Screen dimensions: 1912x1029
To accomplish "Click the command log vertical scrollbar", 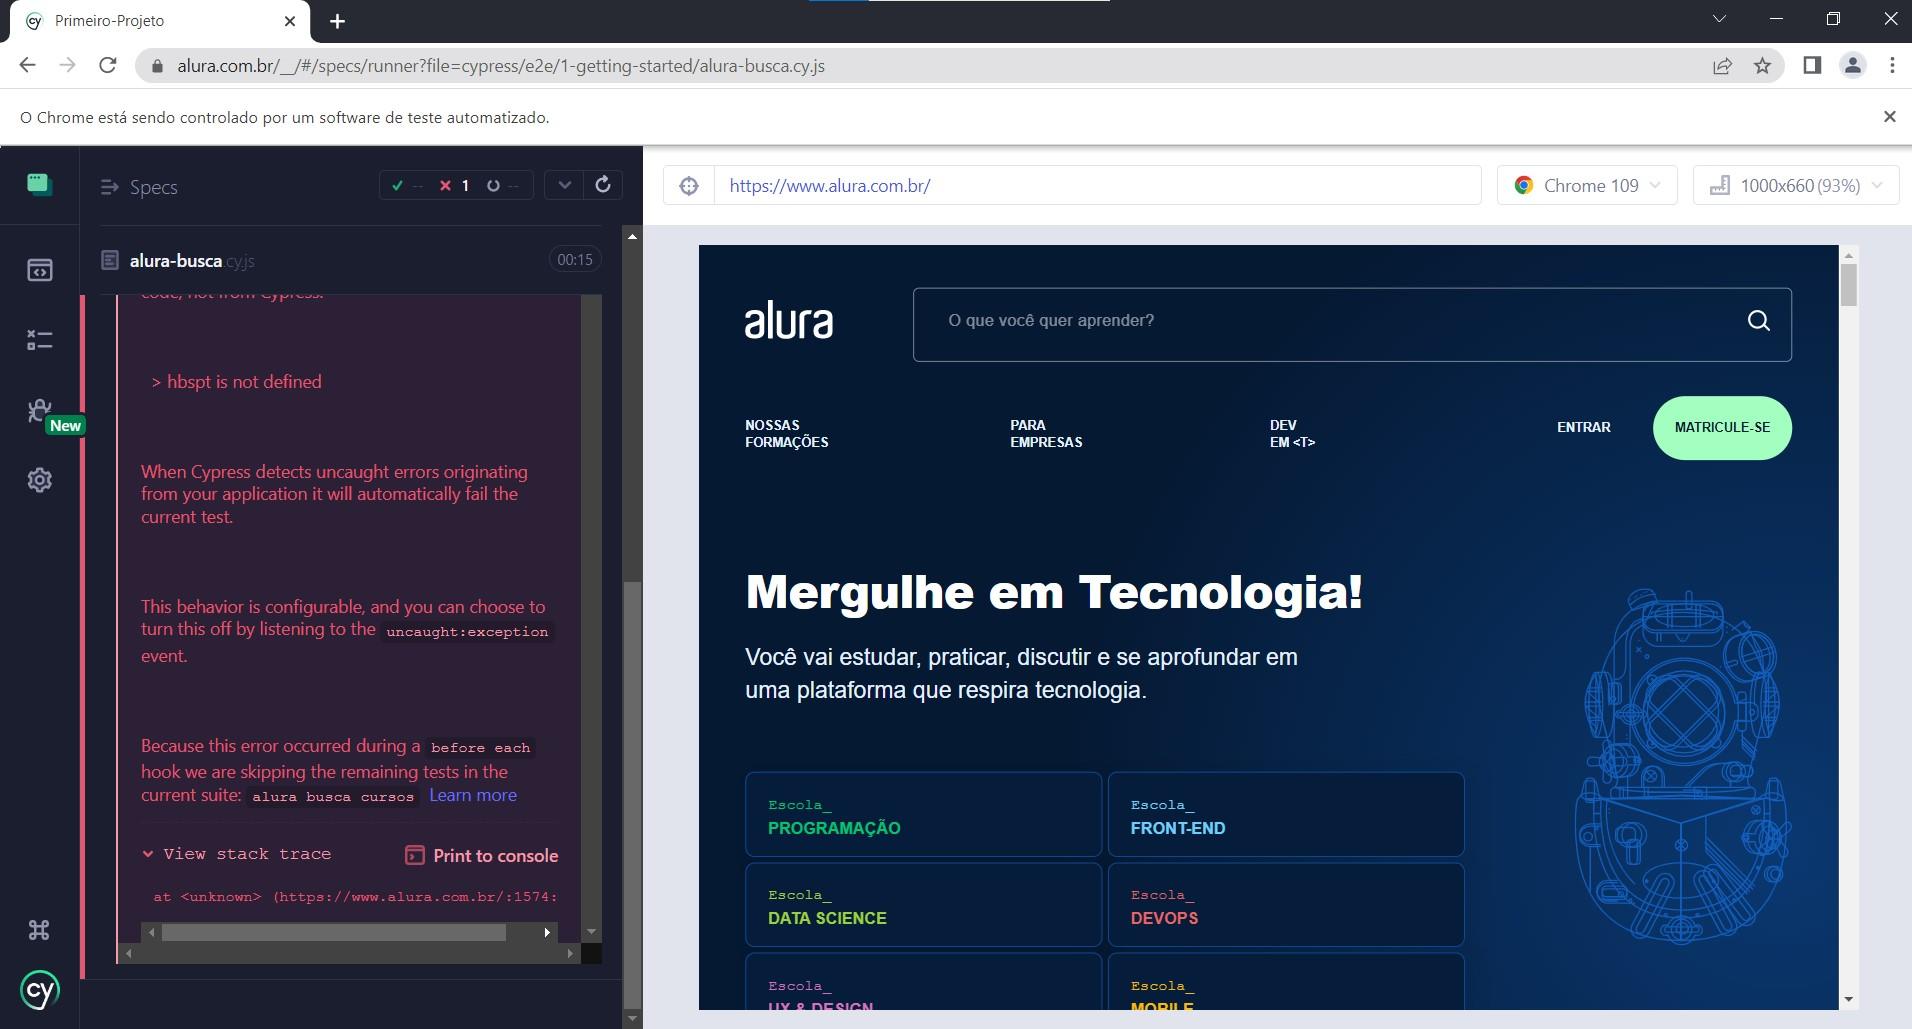I will pyautogui.click(x=632, y=794).
